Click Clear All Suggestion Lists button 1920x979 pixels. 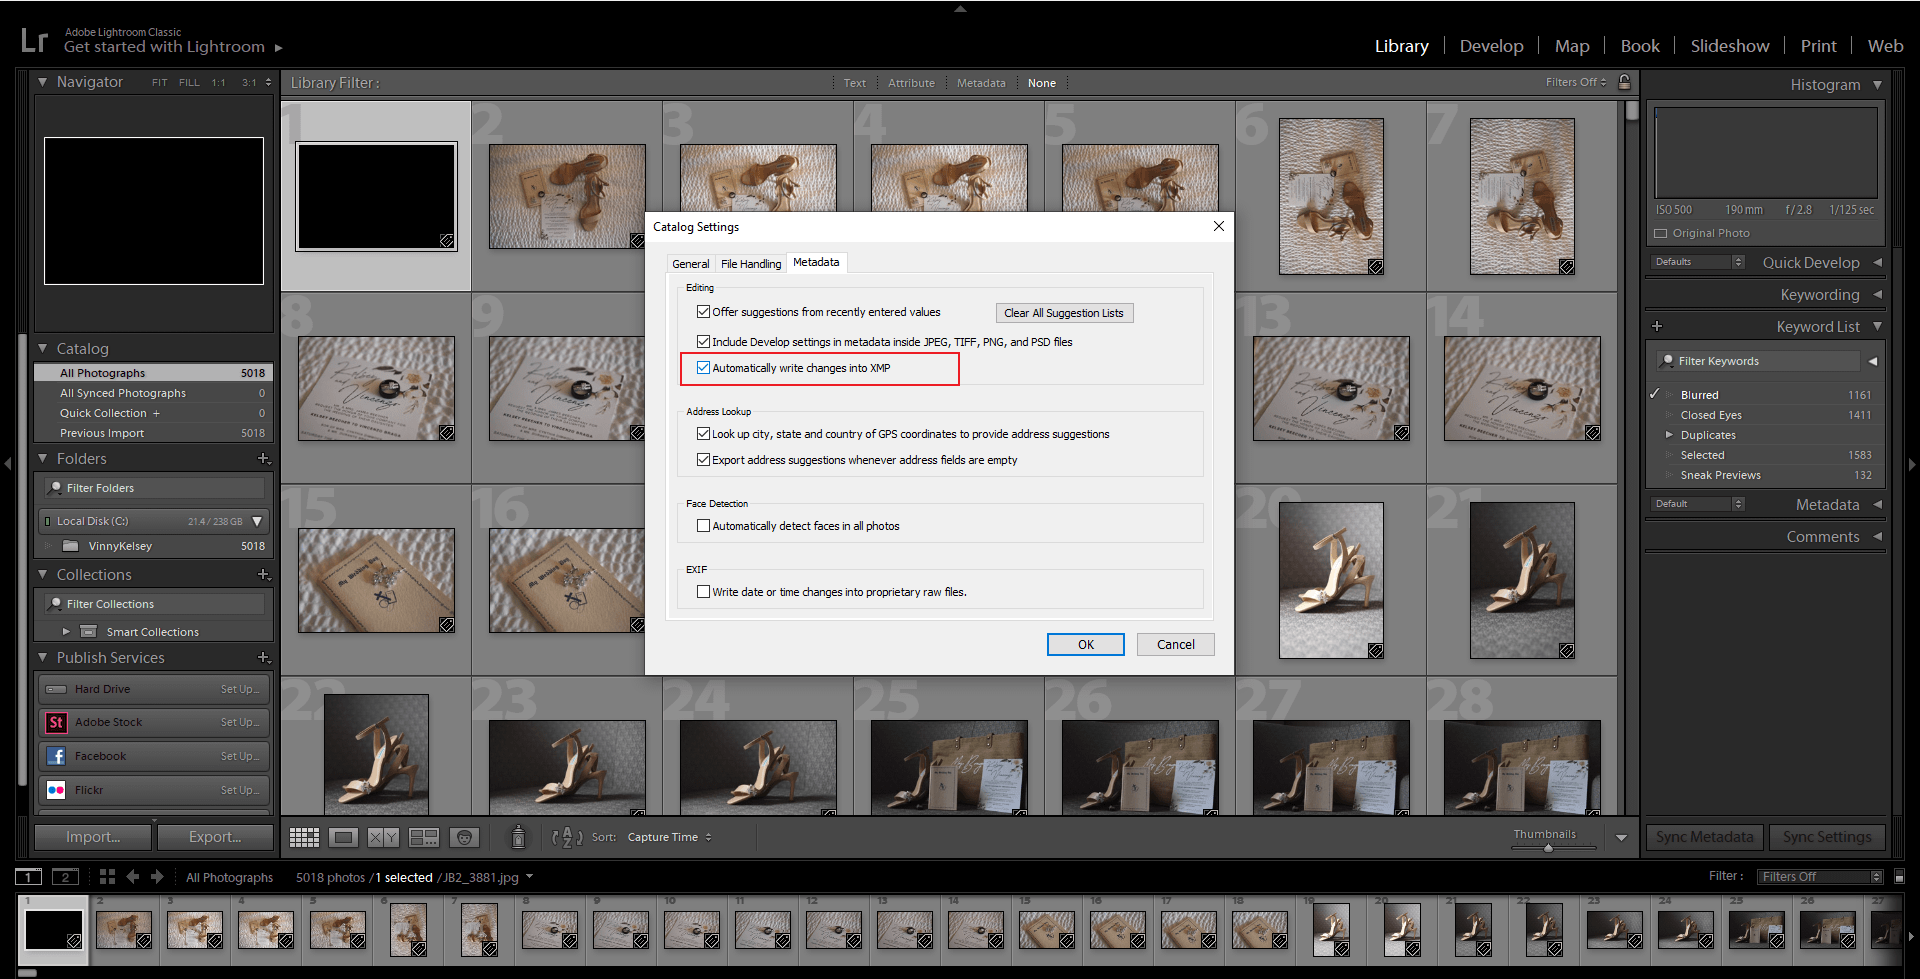[1064, 313]
